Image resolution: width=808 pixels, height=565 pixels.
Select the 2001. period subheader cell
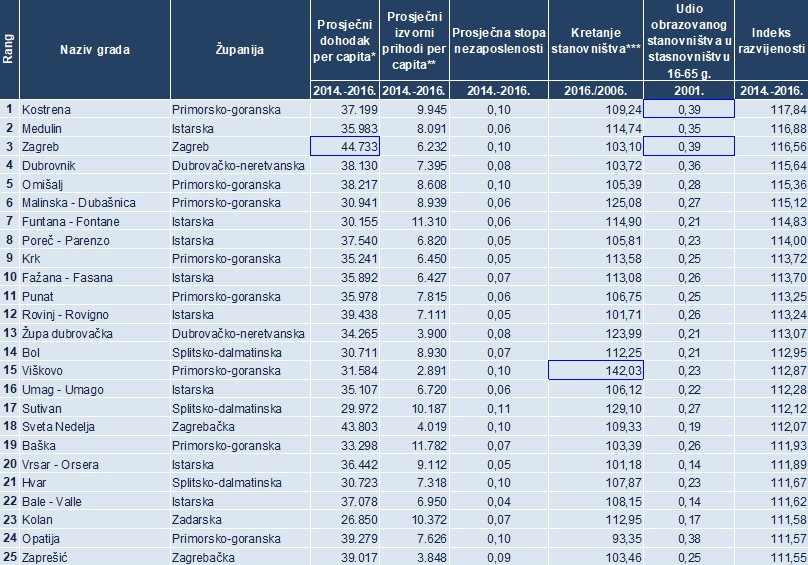(x=690, y=91)
